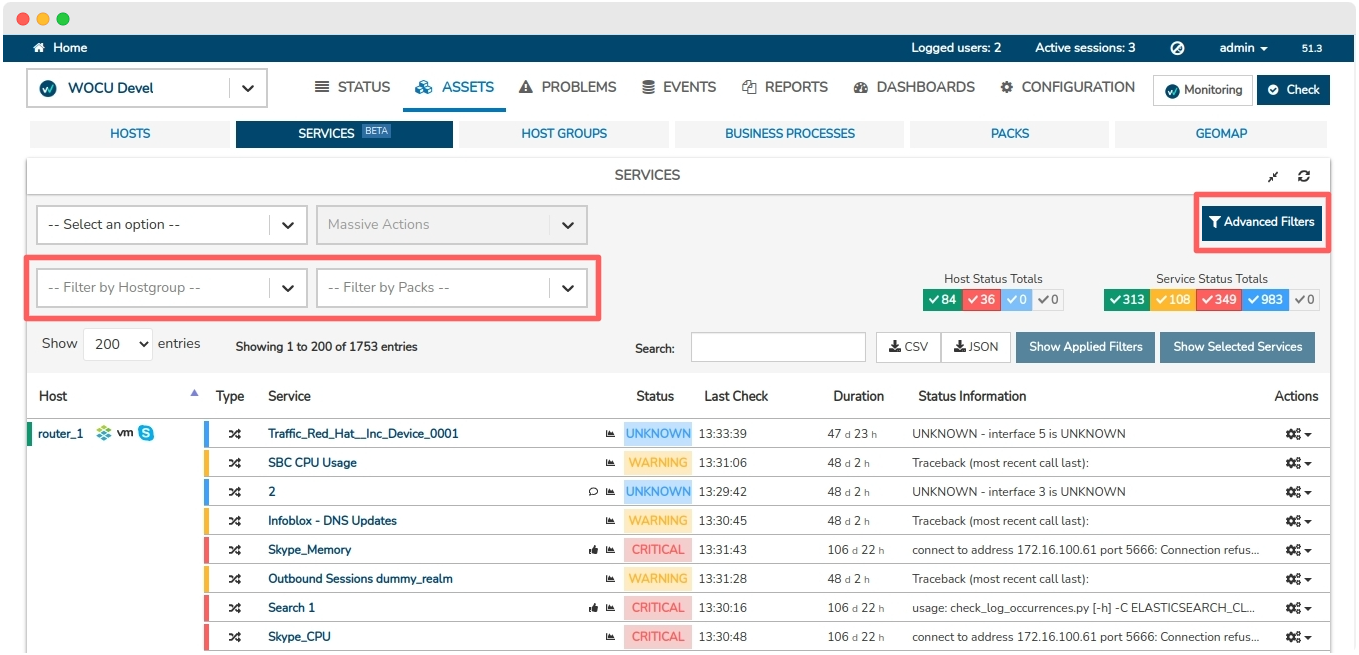Image resolution: width=1359 pixels, height=655 pixels.
Task: Switch to the GEOMAP tab
Action: [1221, 134]
